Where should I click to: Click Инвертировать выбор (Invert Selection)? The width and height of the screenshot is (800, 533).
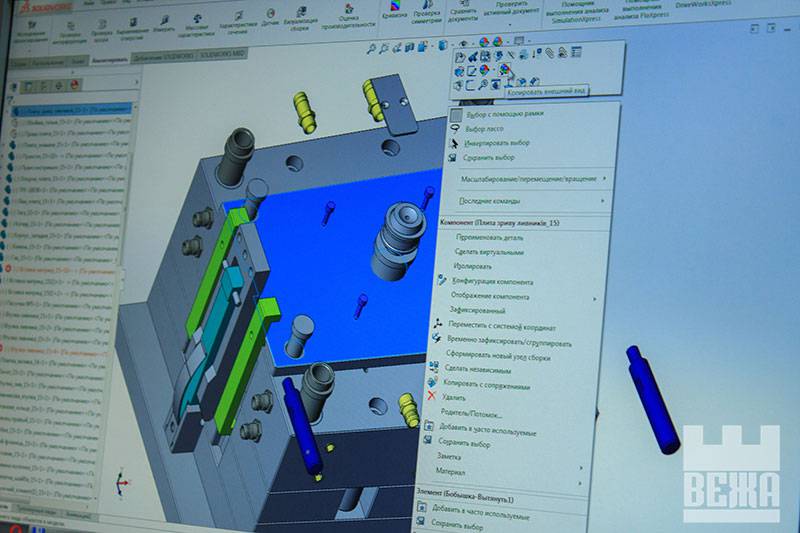click(497, 143)
